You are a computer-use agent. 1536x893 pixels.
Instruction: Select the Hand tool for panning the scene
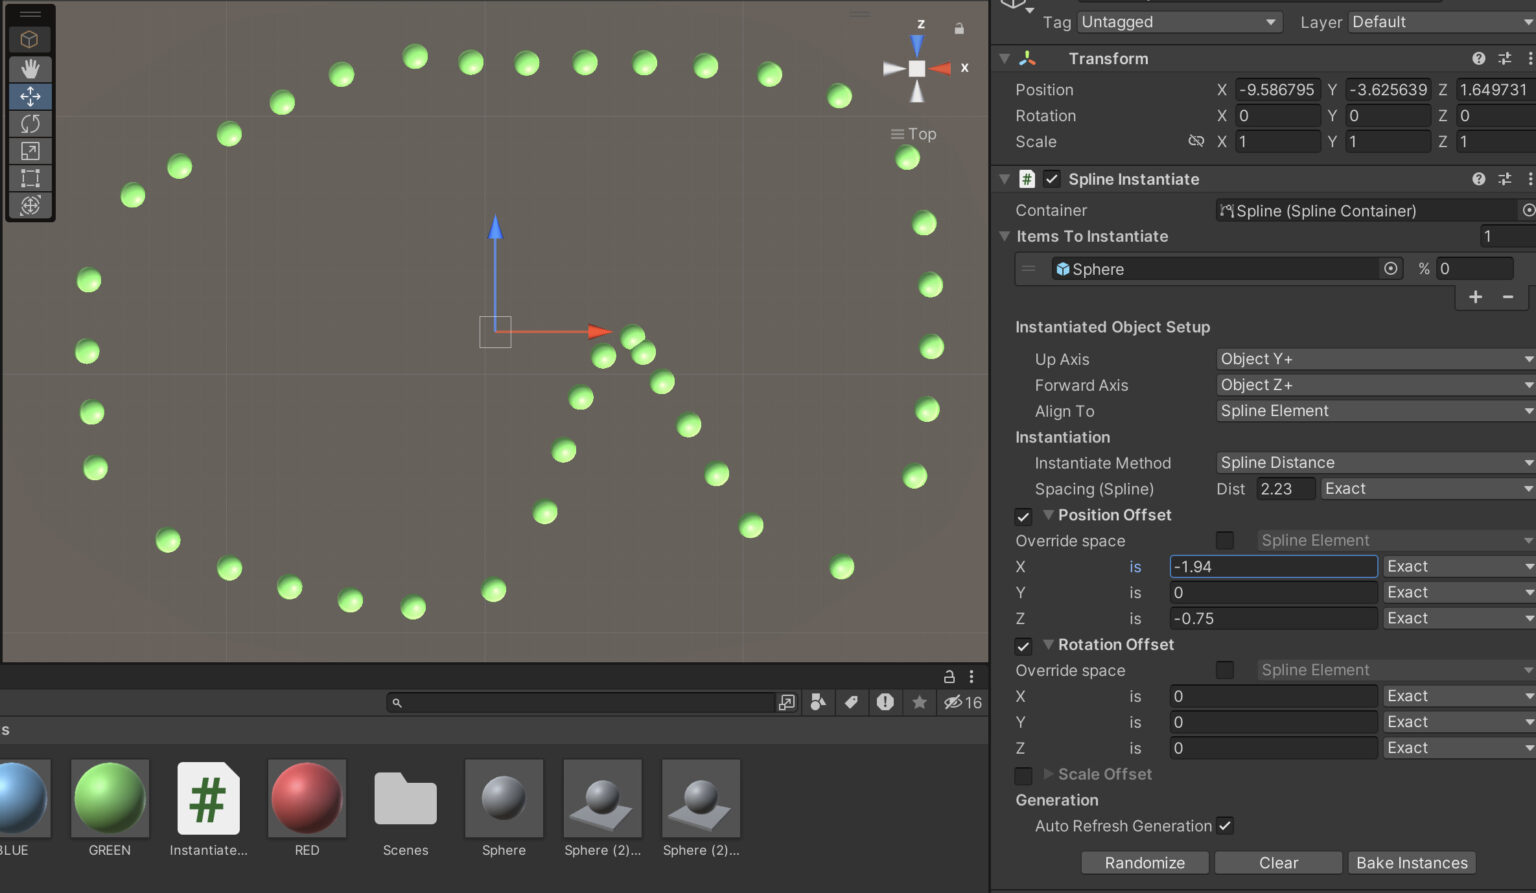click(30, 68)
